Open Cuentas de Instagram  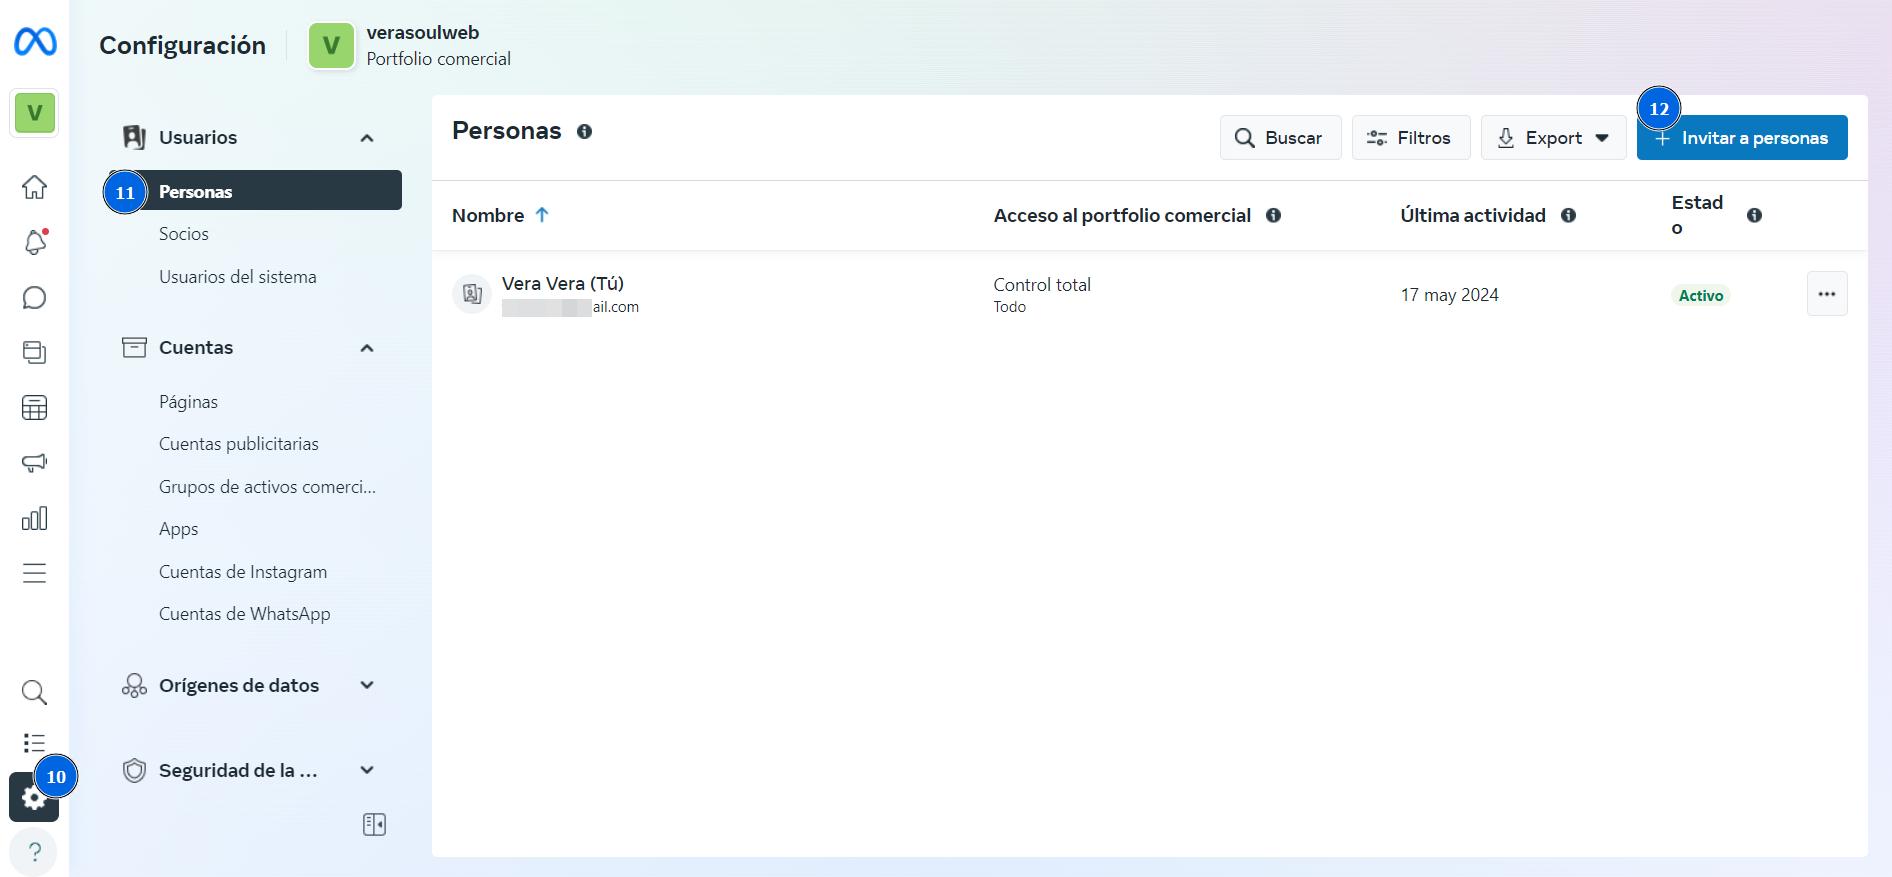(243, 571)
